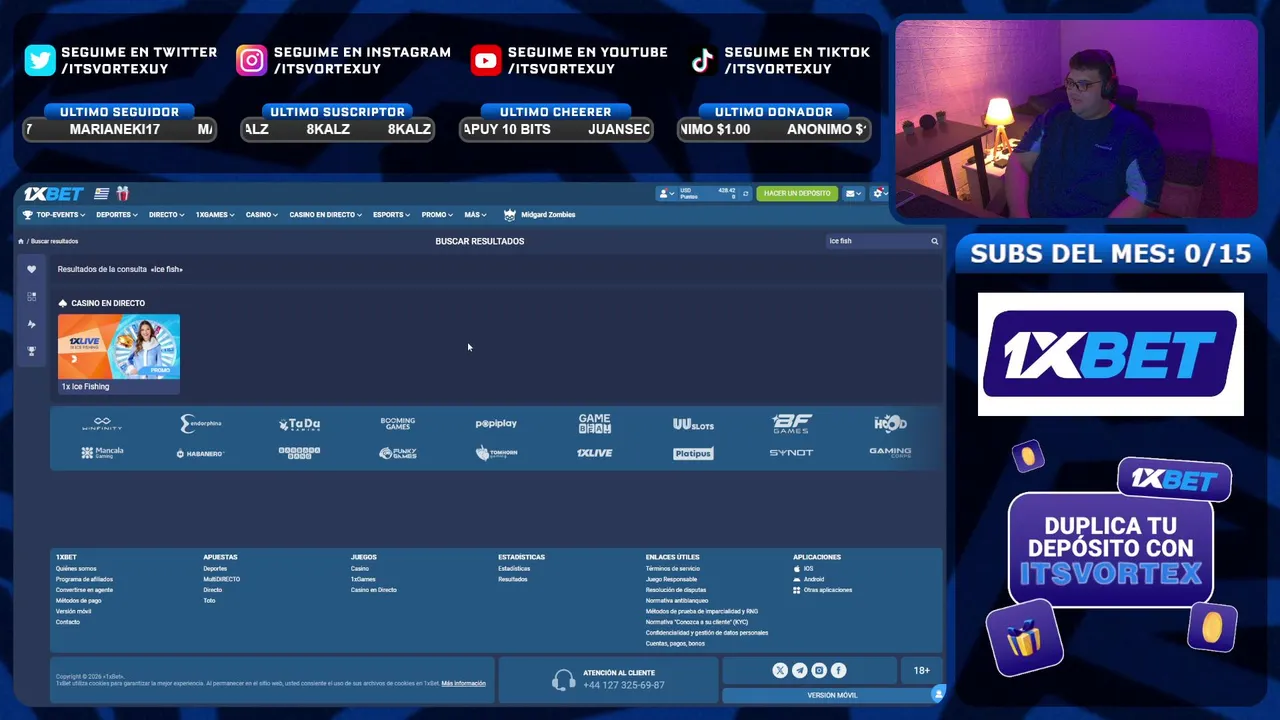Click the HACER UN DEPÓSITO button
The width and height of the screenshot is (1280, 720).
[797, 193]
